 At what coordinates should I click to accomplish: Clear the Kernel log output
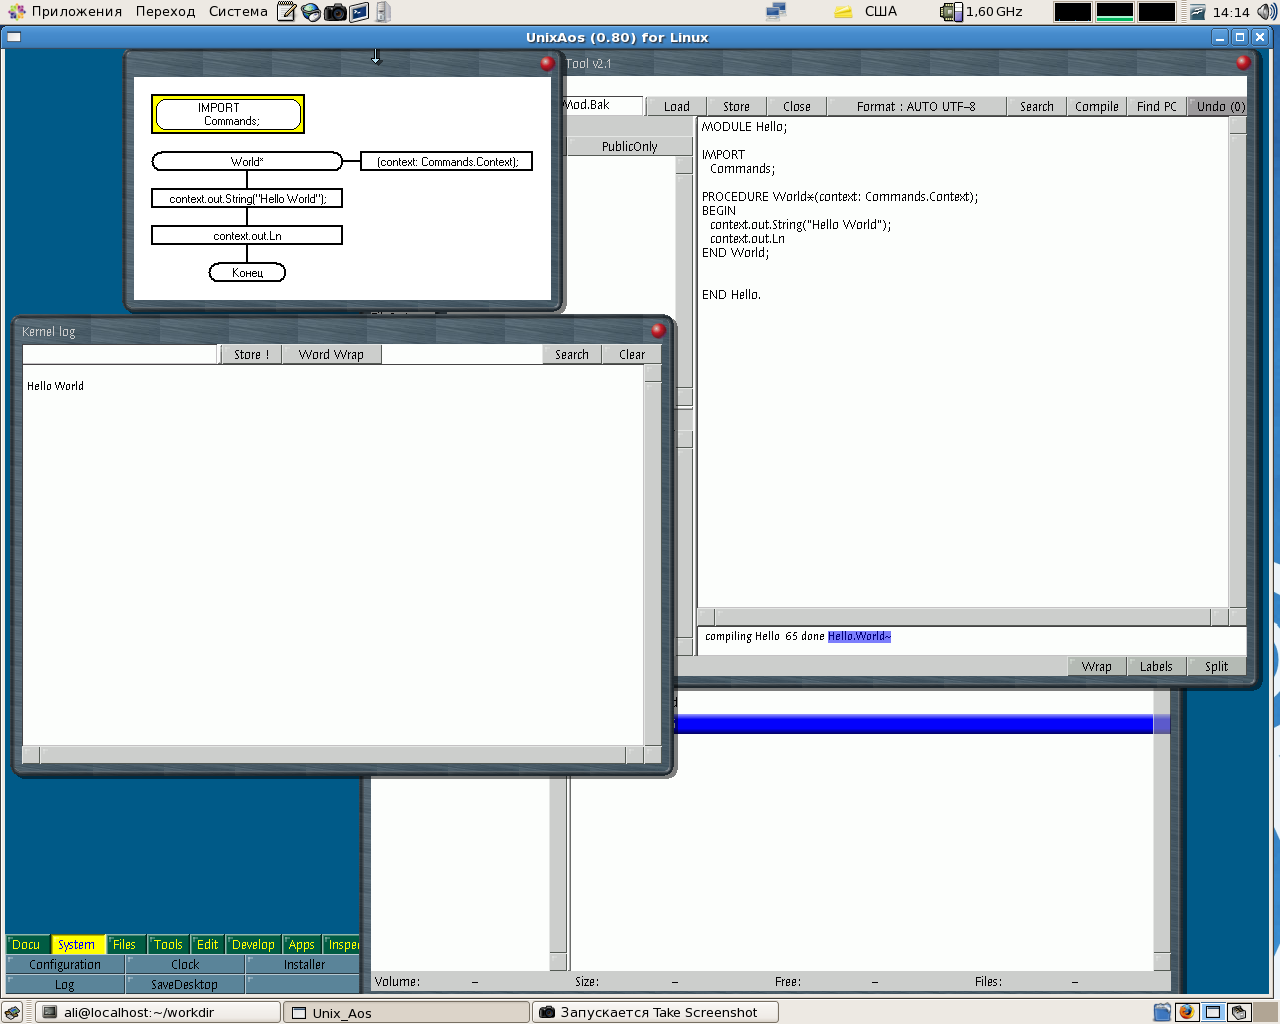(632, 355)
